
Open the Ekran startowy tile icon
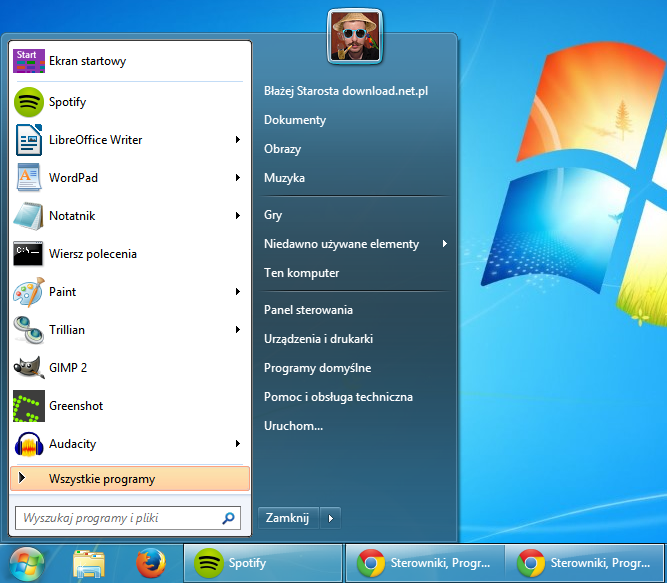point(29,61)
